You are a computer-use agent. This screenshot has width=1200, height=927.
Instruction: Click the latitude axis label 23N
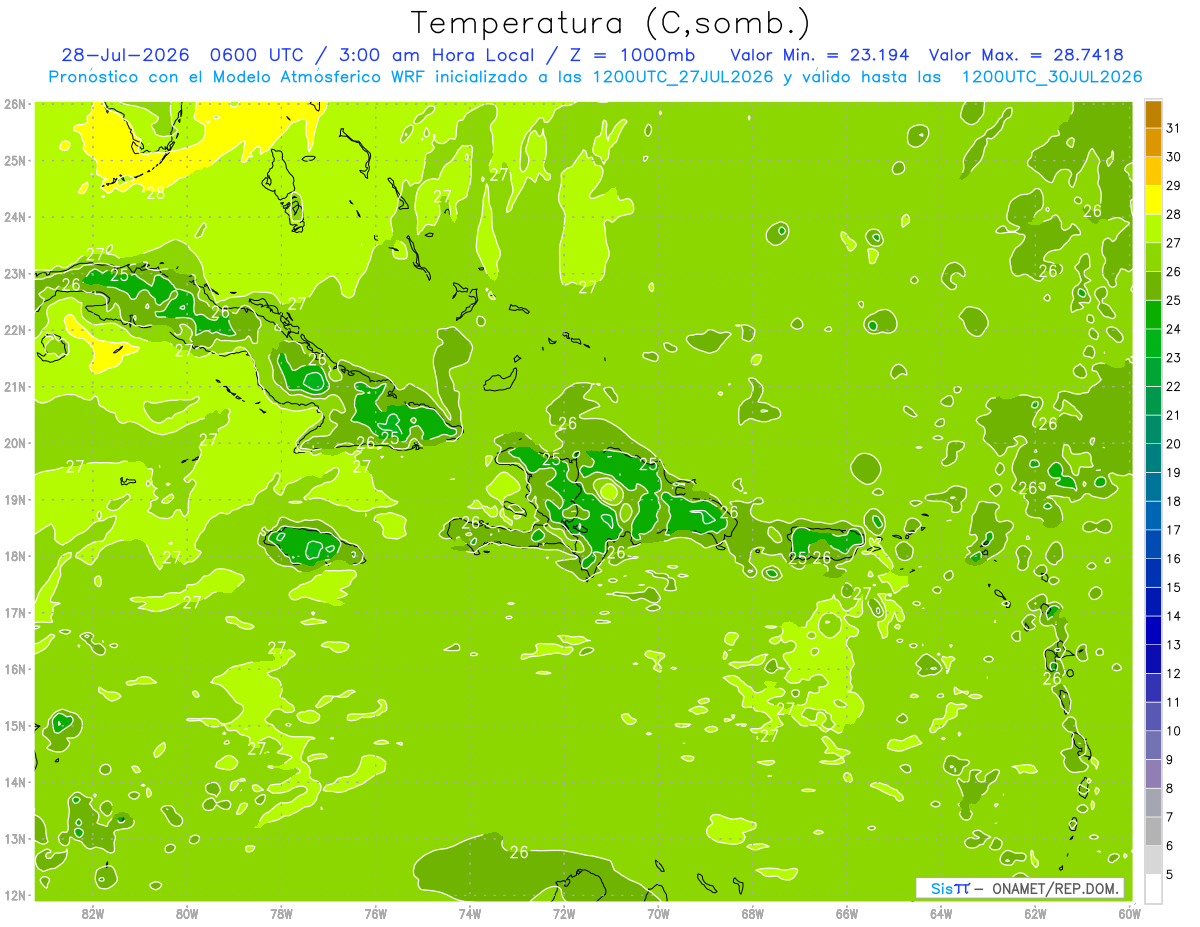pos(14,273)
